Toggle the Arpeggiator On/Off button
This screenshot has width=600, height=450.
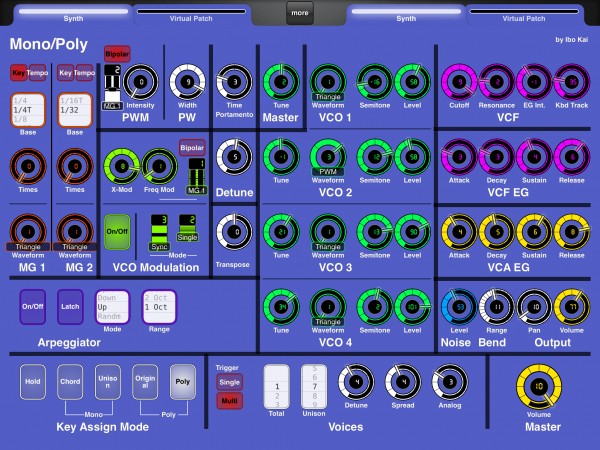pos(33,307)
